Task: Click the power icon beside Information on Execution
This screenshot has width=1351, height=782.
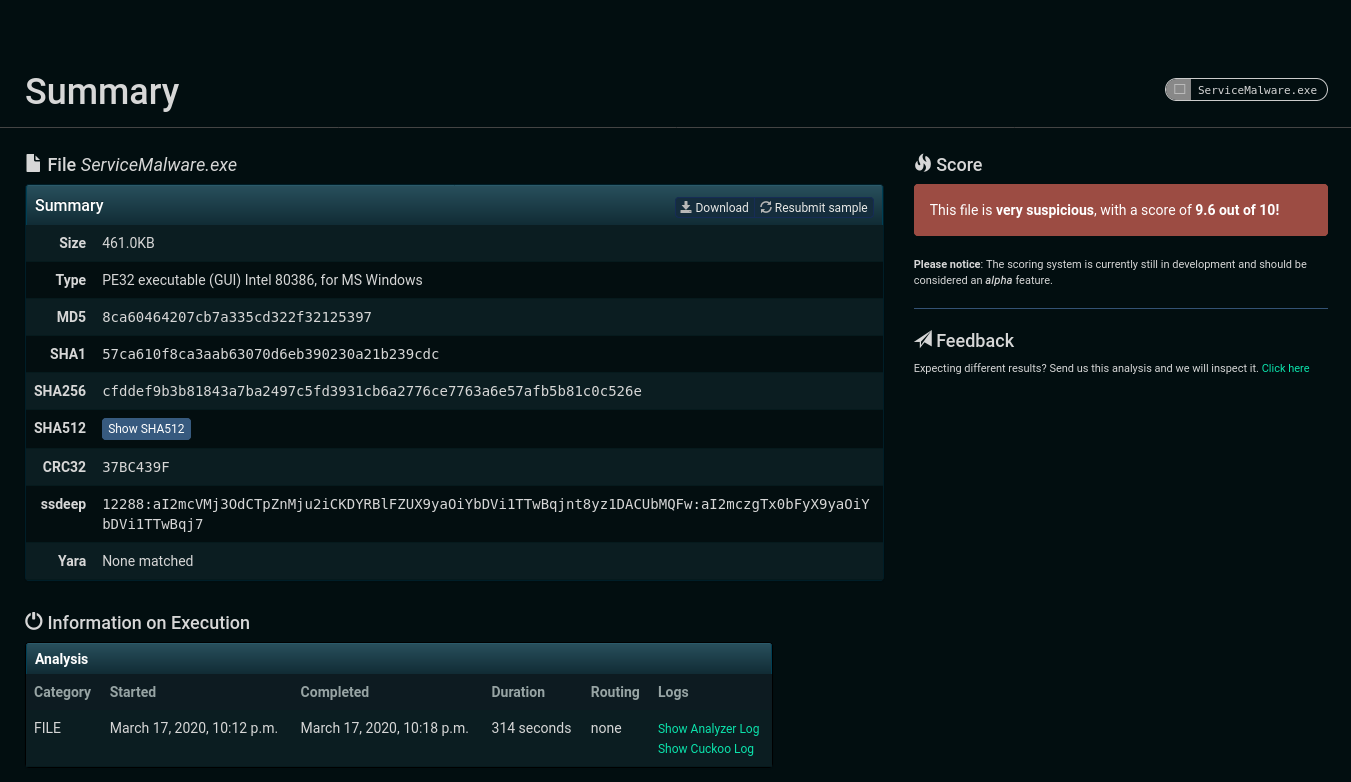Action: [34, 621]
